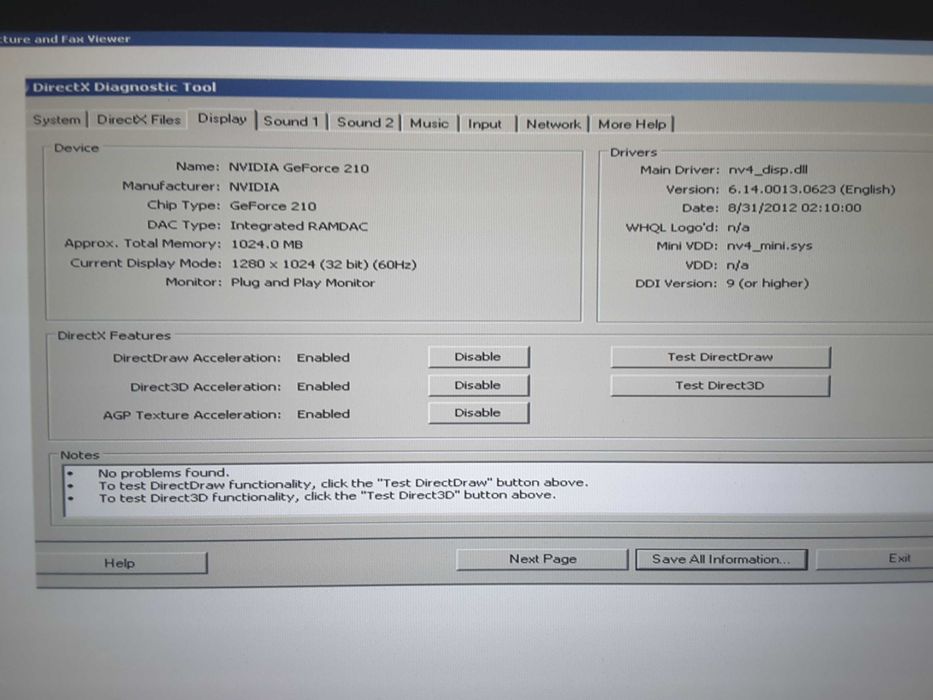Image resolution: width=933 pixels, height=700 pixels.
Task: Click Save All Information button
Action: (721, 560)
